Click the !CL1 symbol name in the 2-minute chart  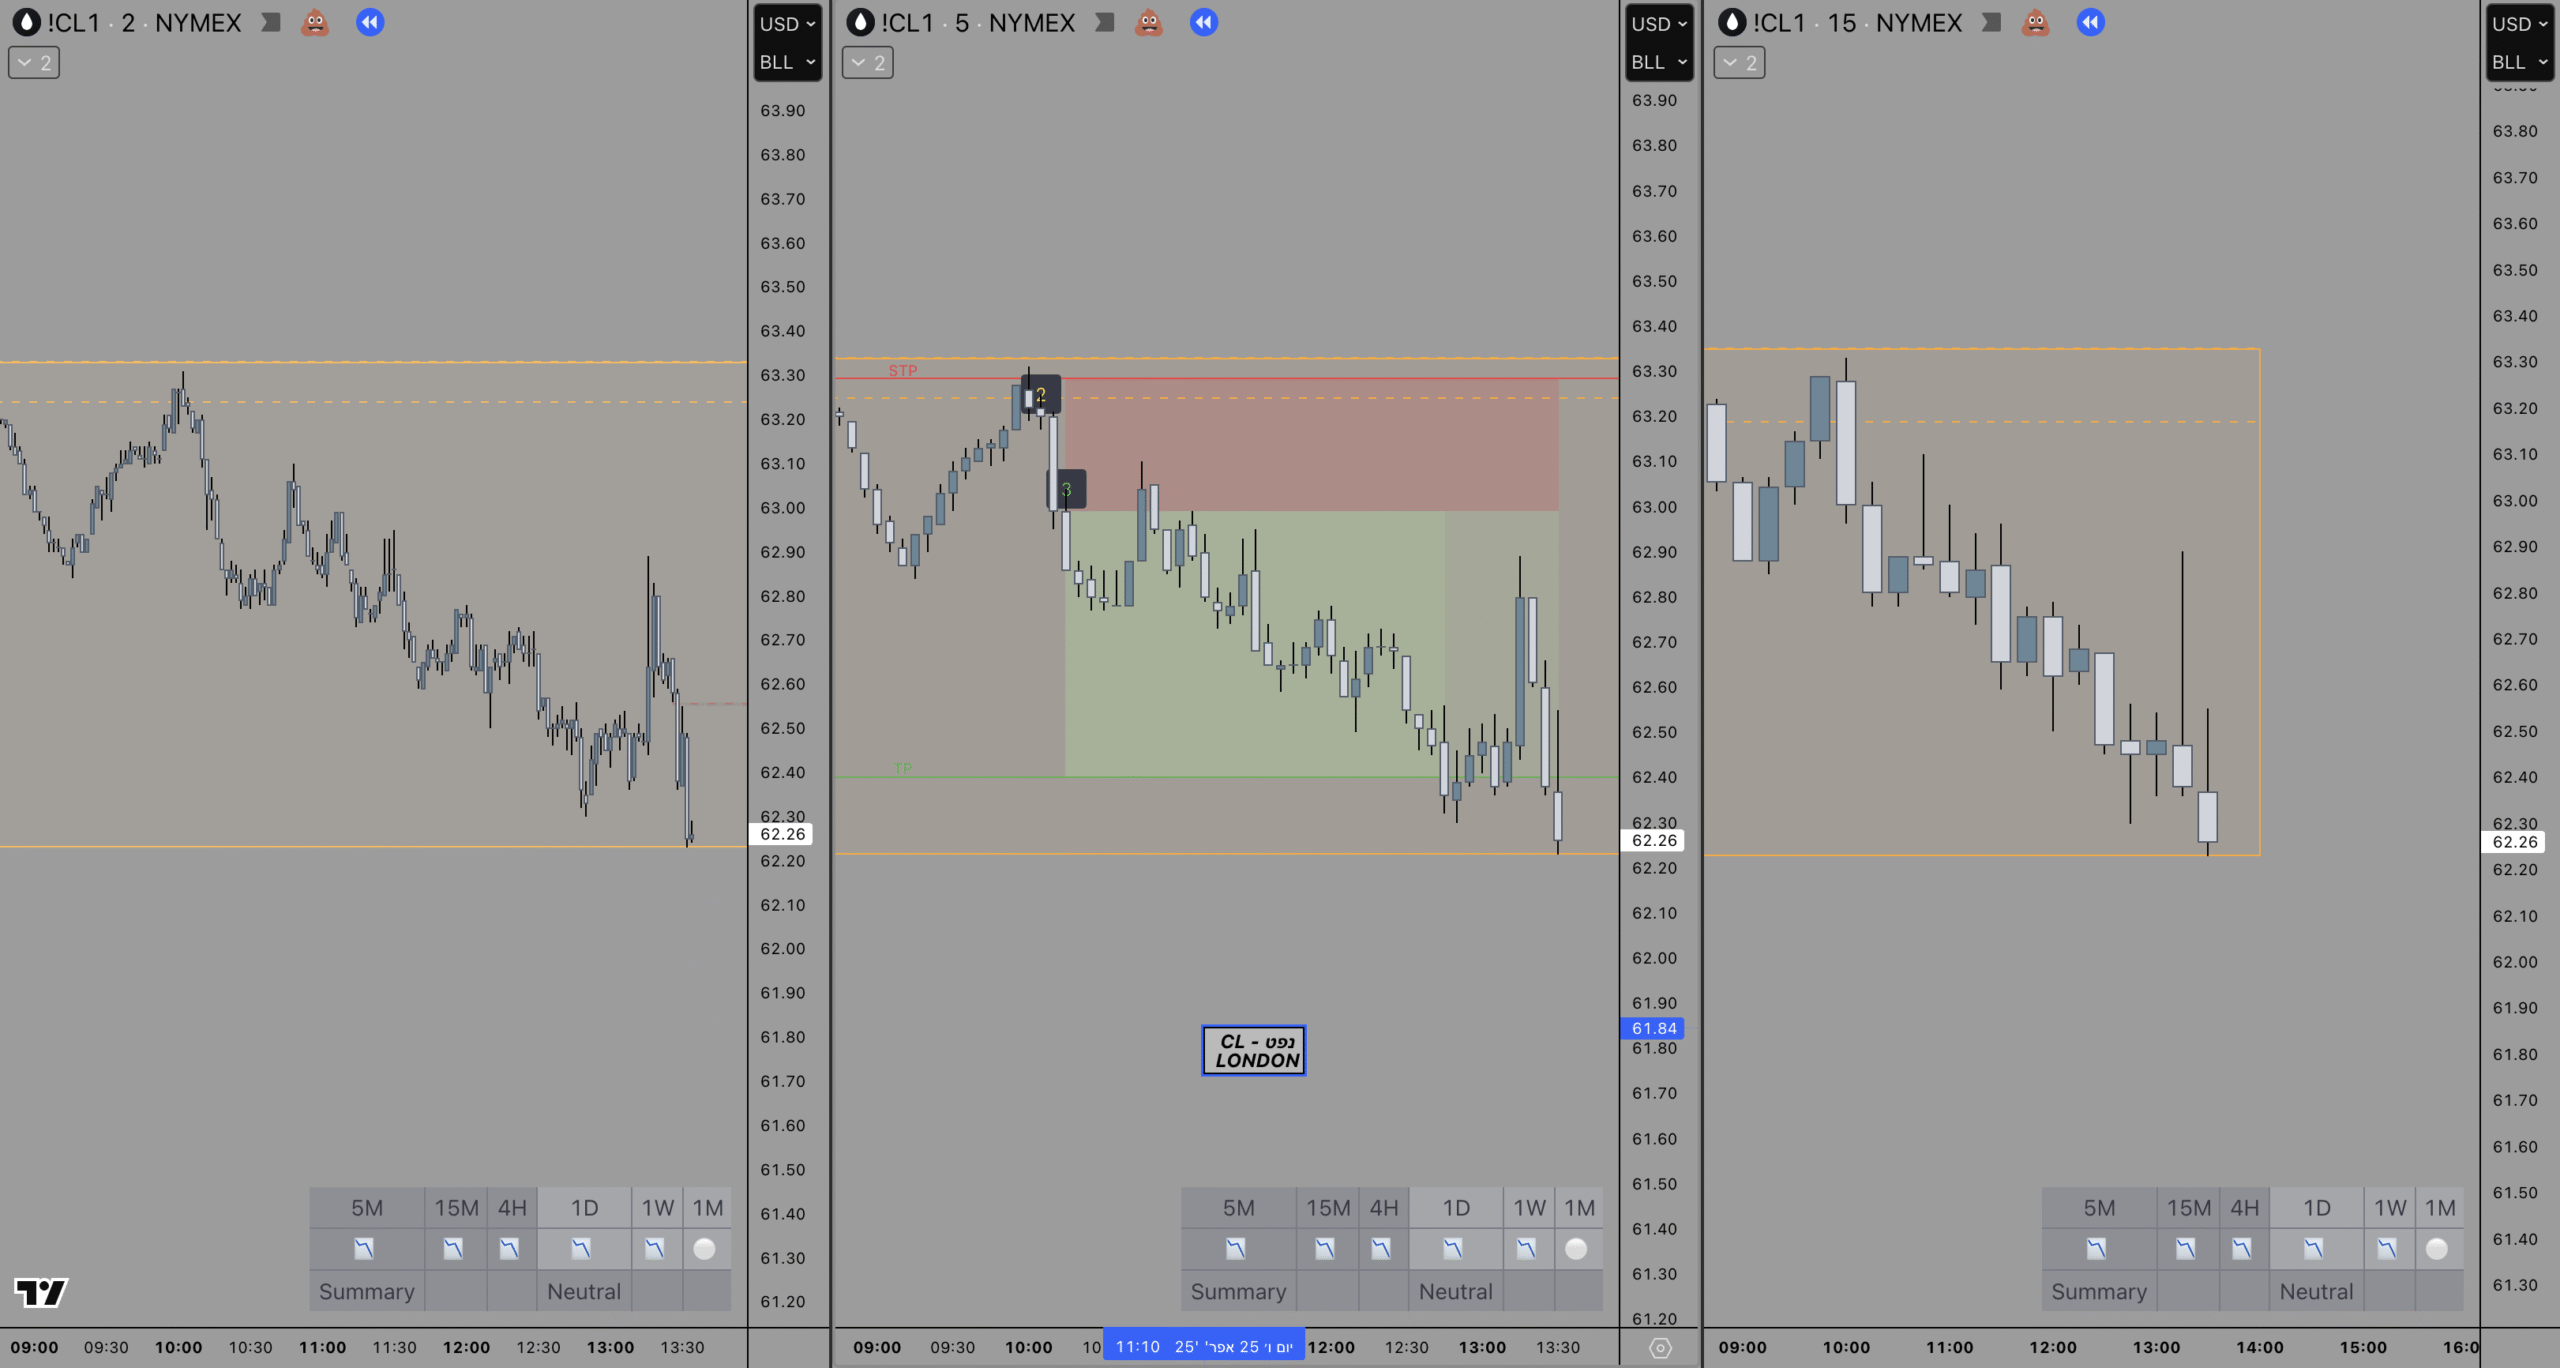74,22
